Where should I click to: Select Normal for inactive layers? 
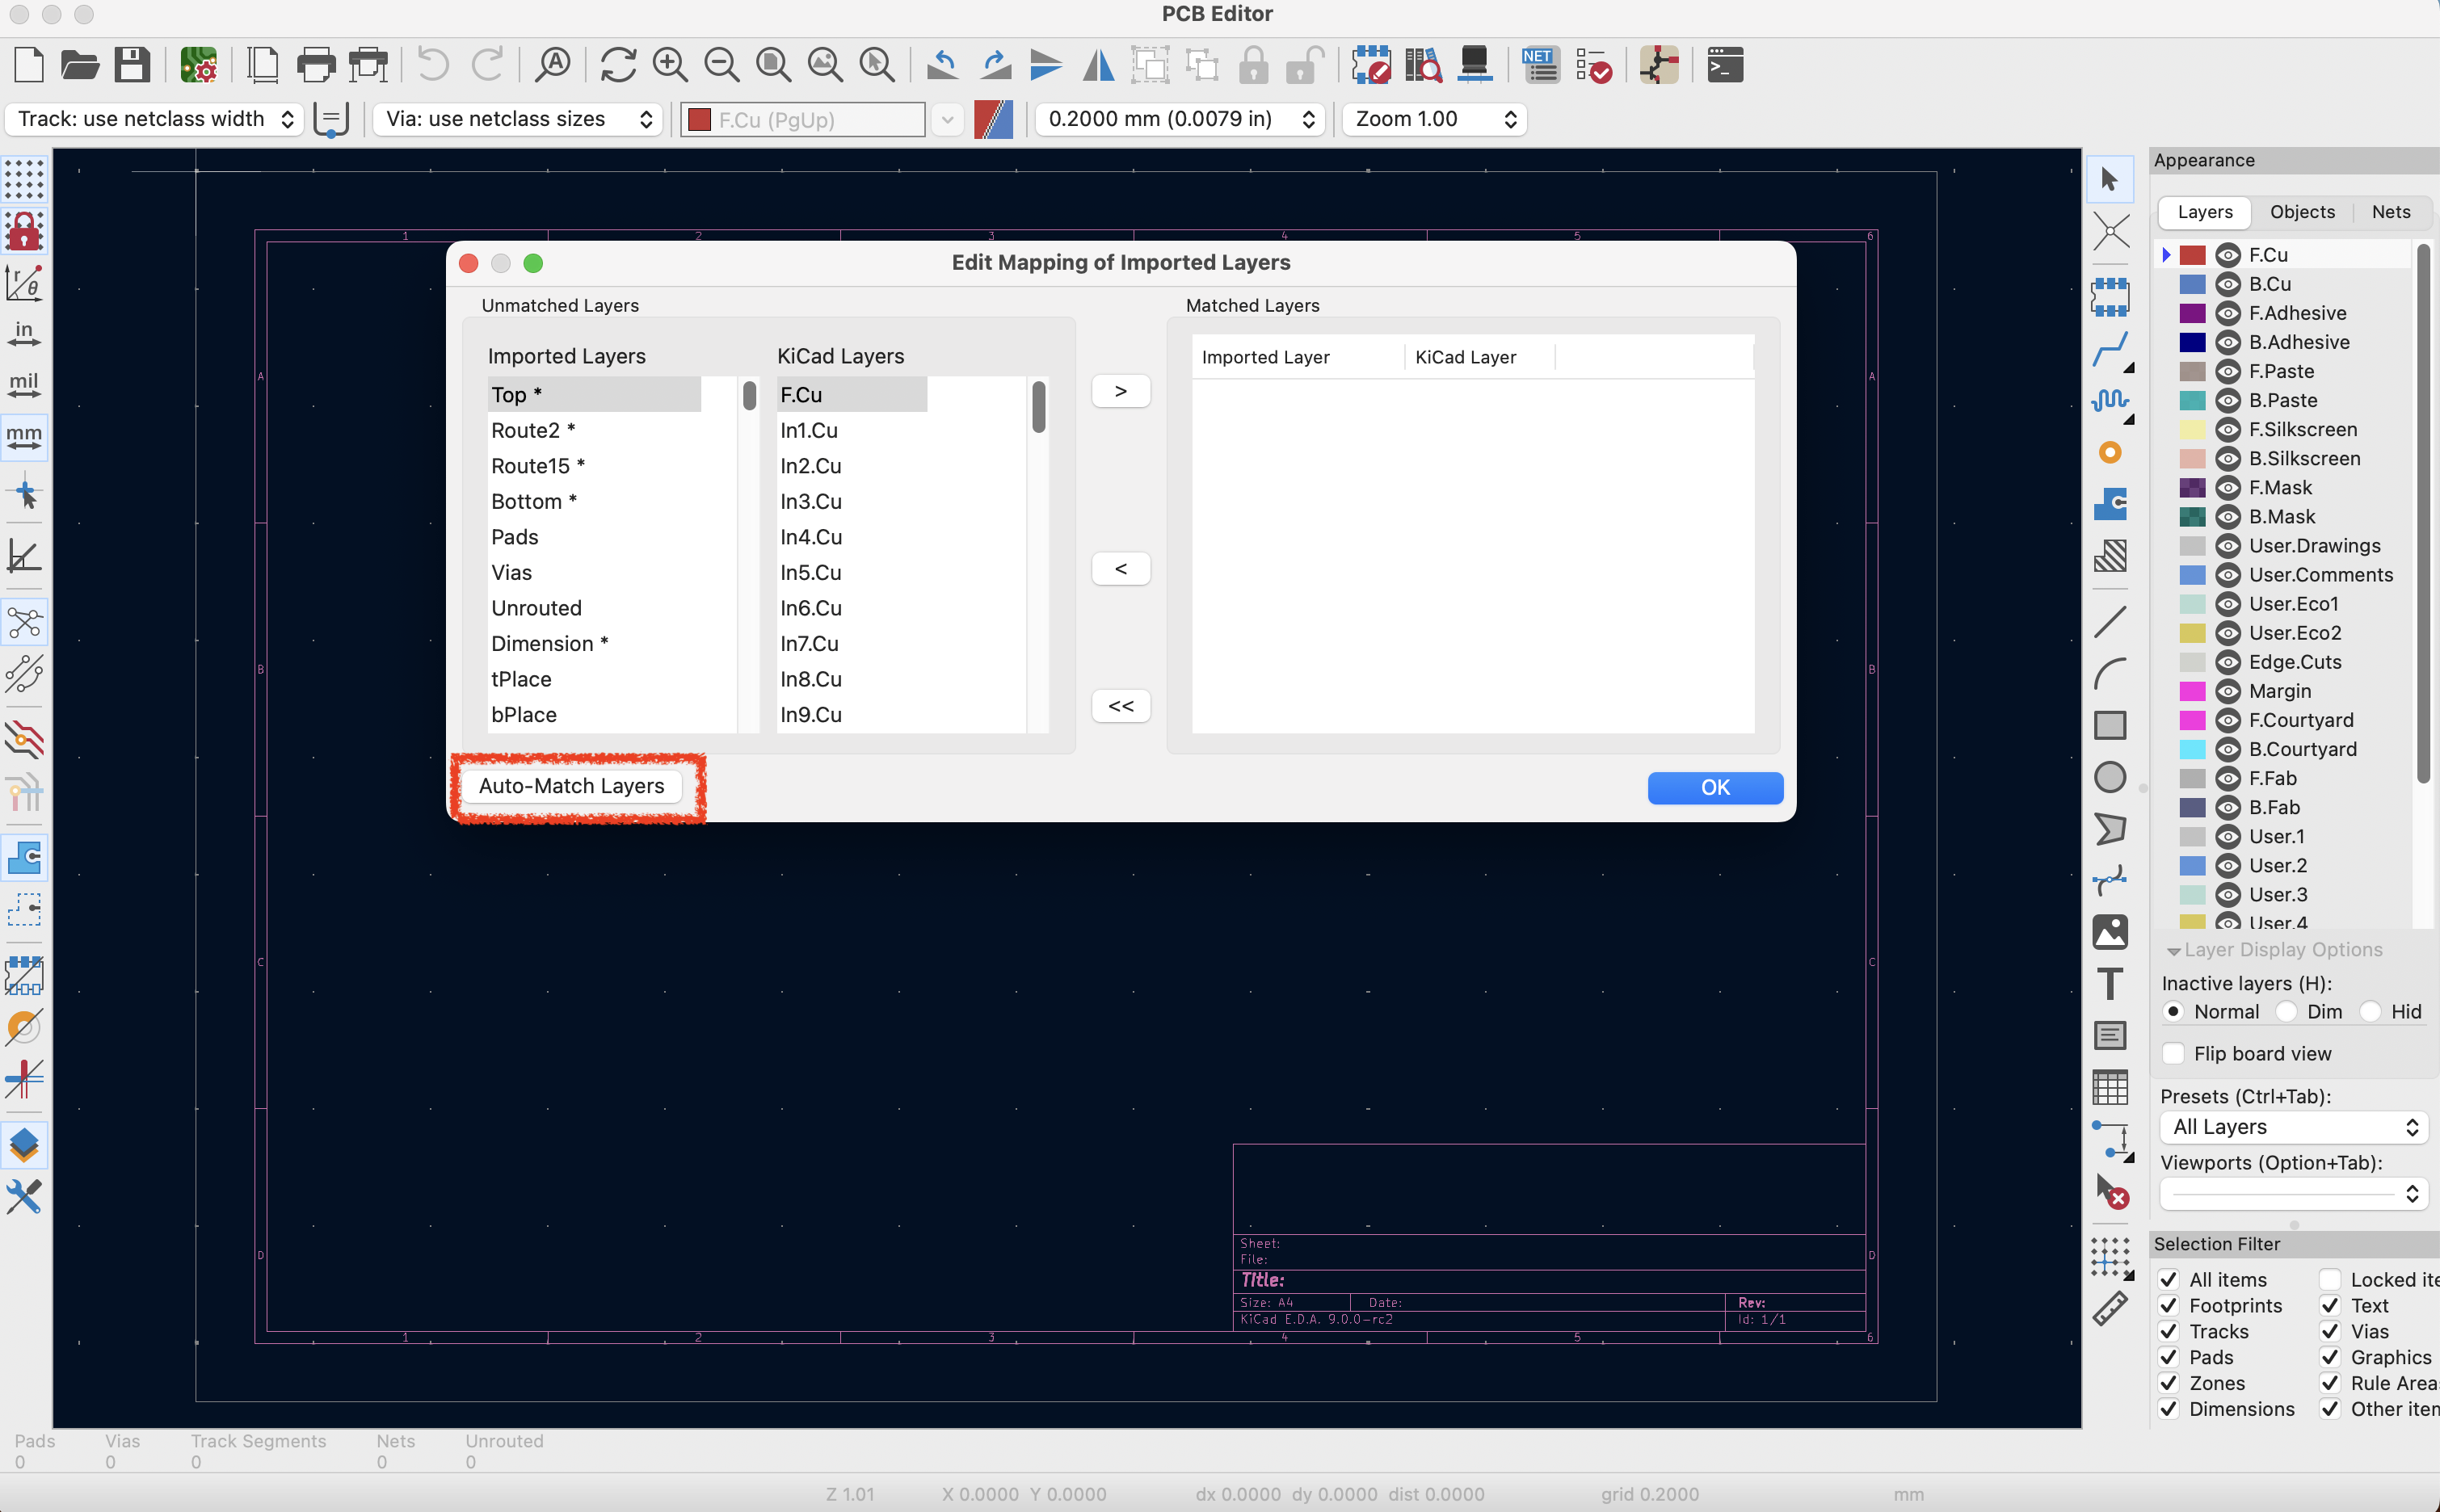(2173, 1011)
